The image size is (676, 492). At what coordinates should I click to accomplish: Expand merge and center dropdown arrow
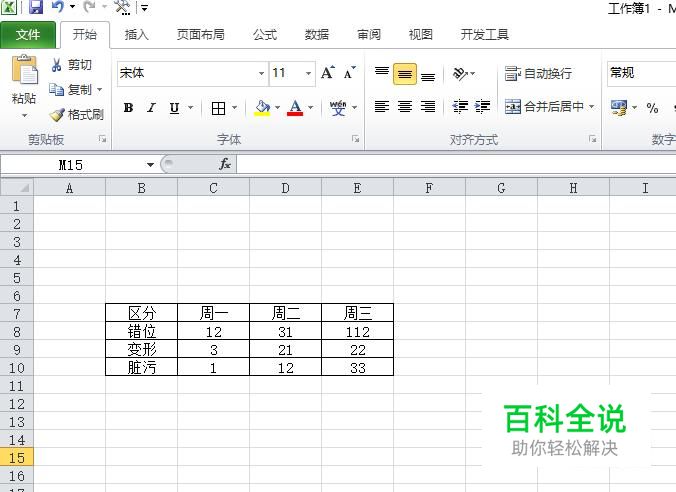tap(591, 106)
